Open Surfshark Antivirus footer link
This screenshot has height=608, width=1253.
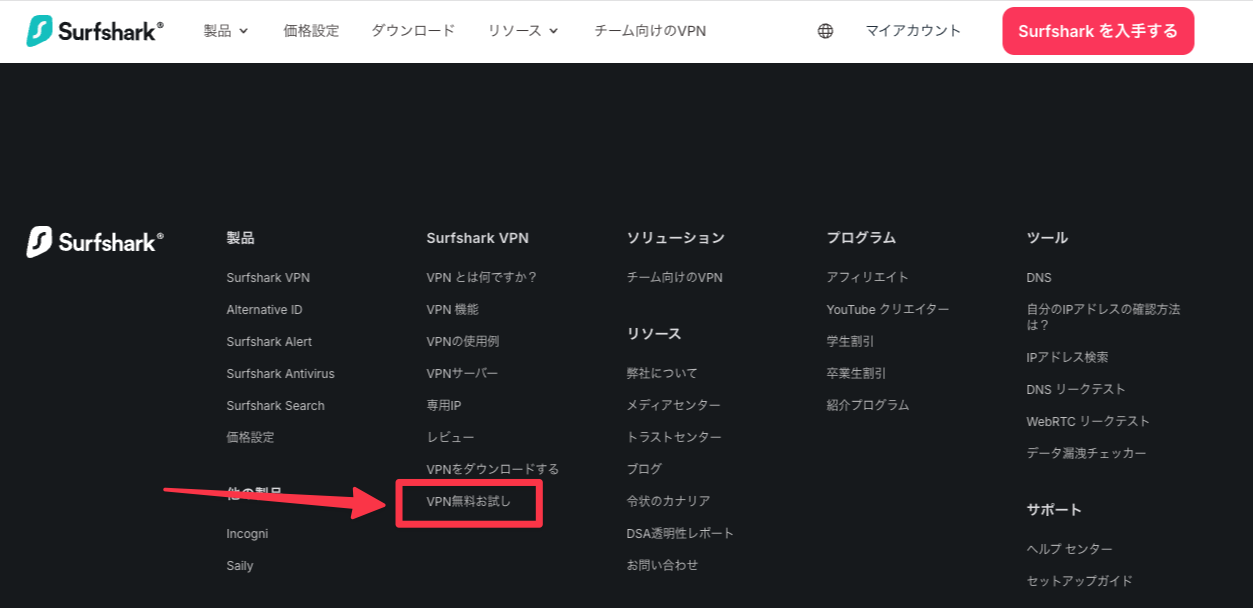[x=280, y=374]
